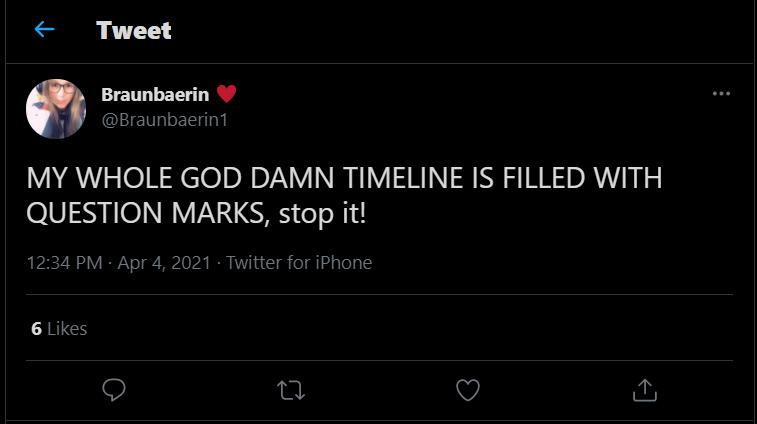The width and height of the screenshot is (757, 424).
Task: Click the Tweet header title
Action: tap(134, 30)
